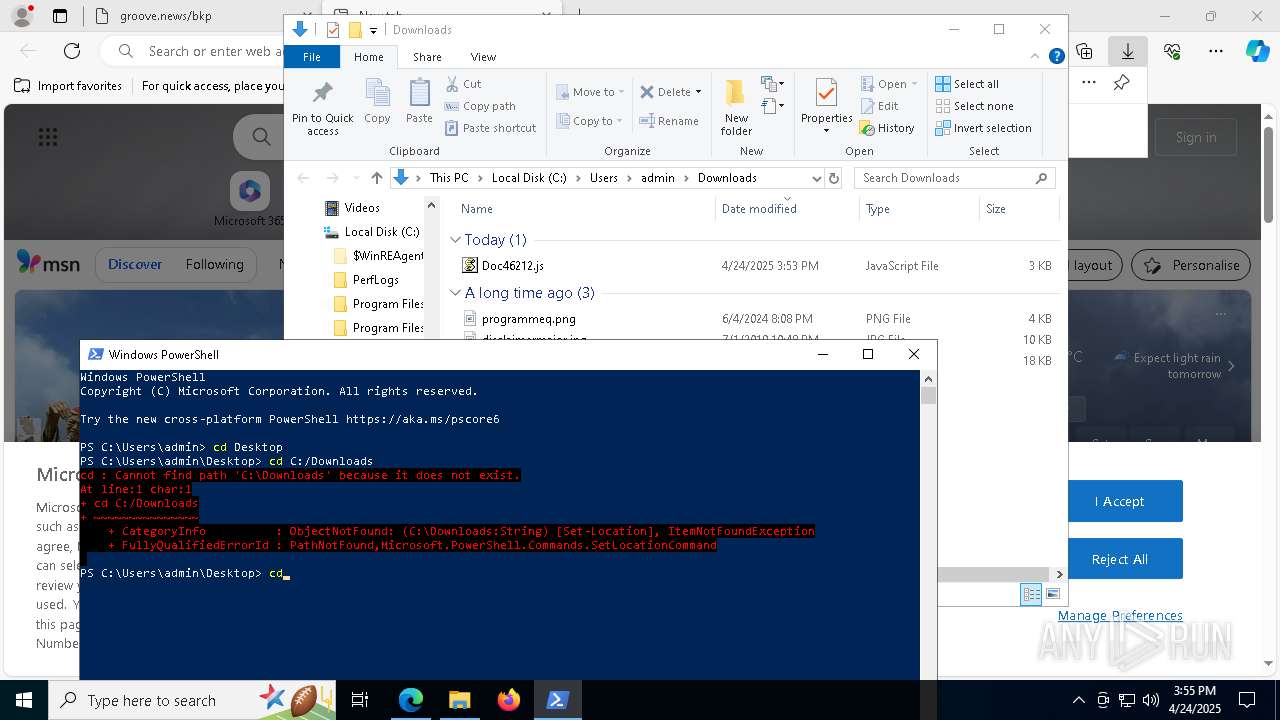Switch to Large icons view icon

1052,594
